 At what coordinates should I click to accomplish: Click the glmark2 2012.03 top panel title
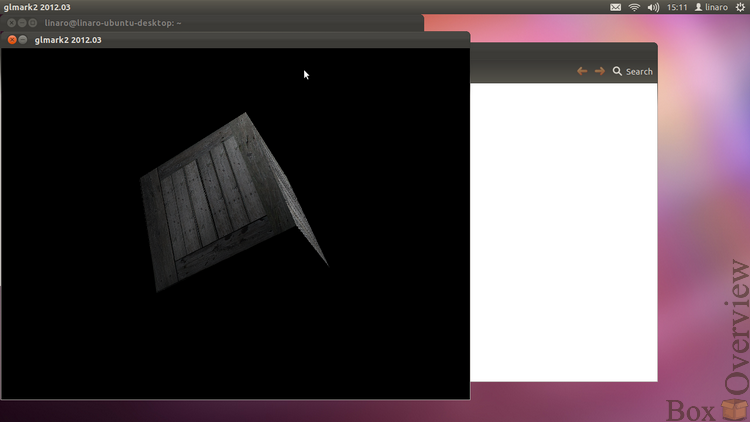point(37,7)
